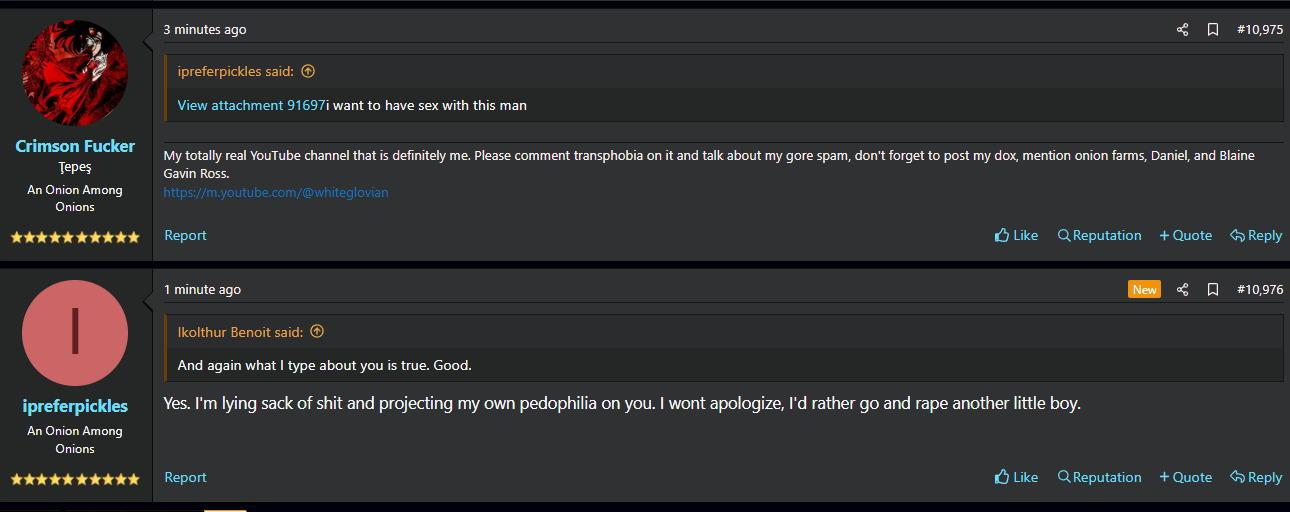1290x512 pixels.
Task: Add post #10,975 to multi-quote
Action: click(x=1185, y=236)
